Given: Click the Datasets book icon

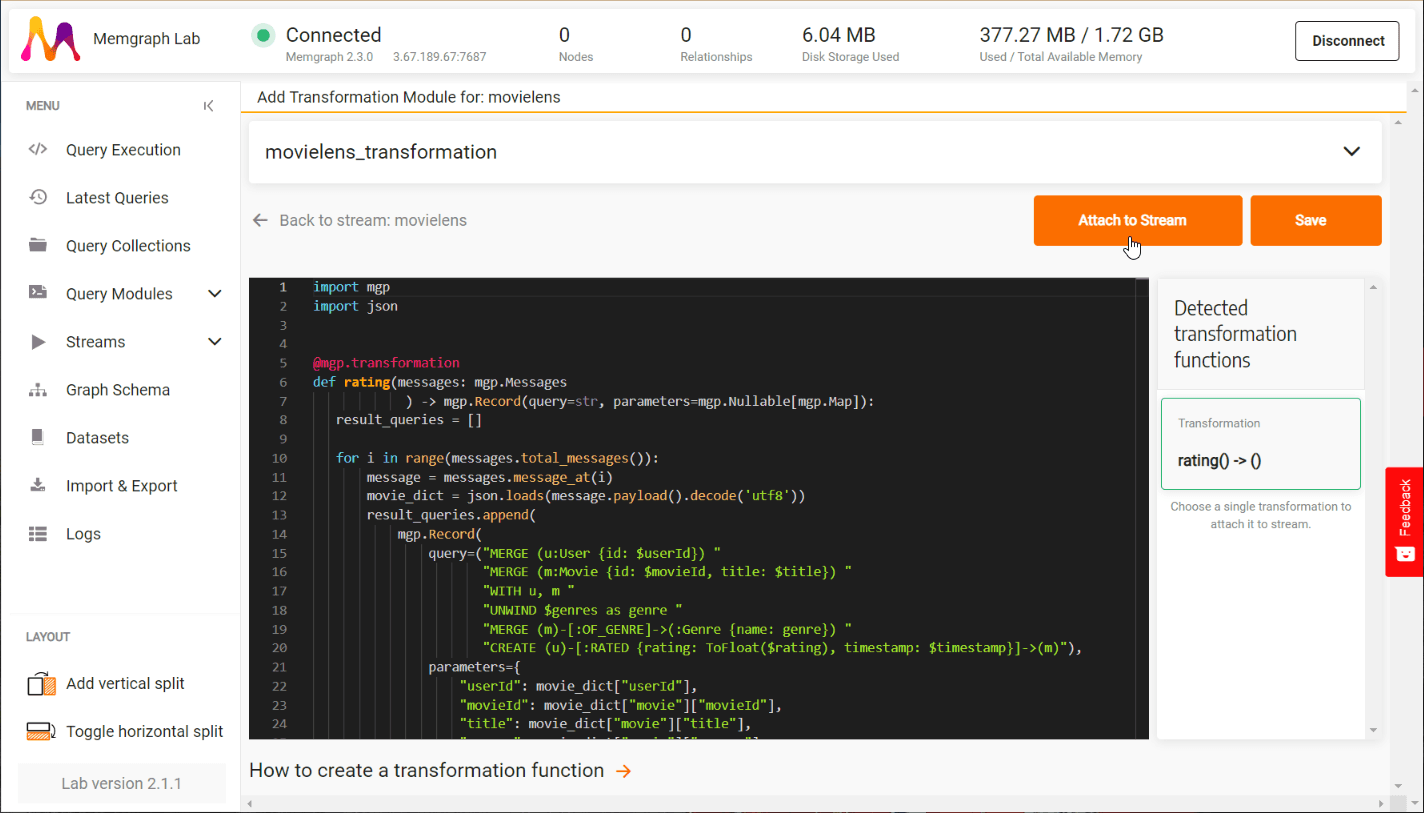Looking at the screenshot, I should click(38, 438).
